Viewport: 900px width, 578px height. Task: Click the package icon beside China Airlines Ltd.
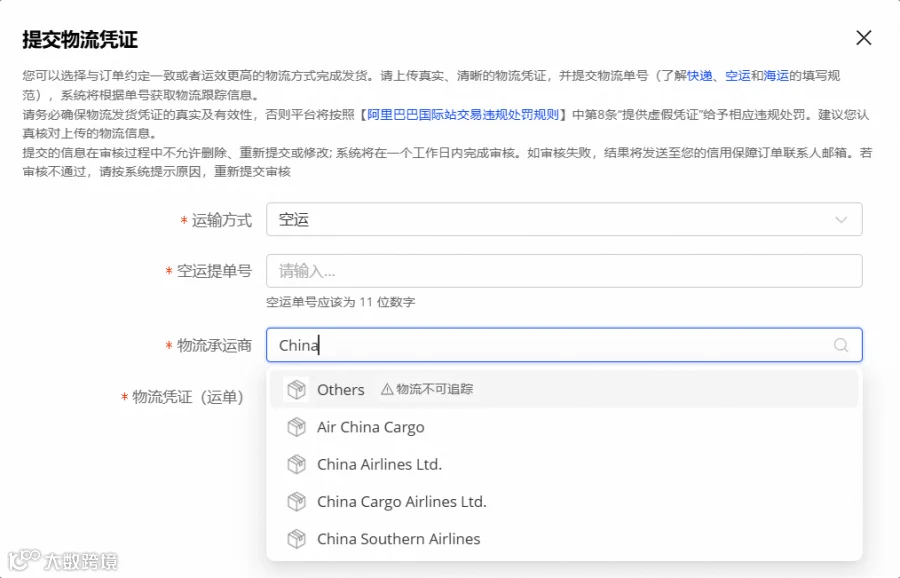296,464
